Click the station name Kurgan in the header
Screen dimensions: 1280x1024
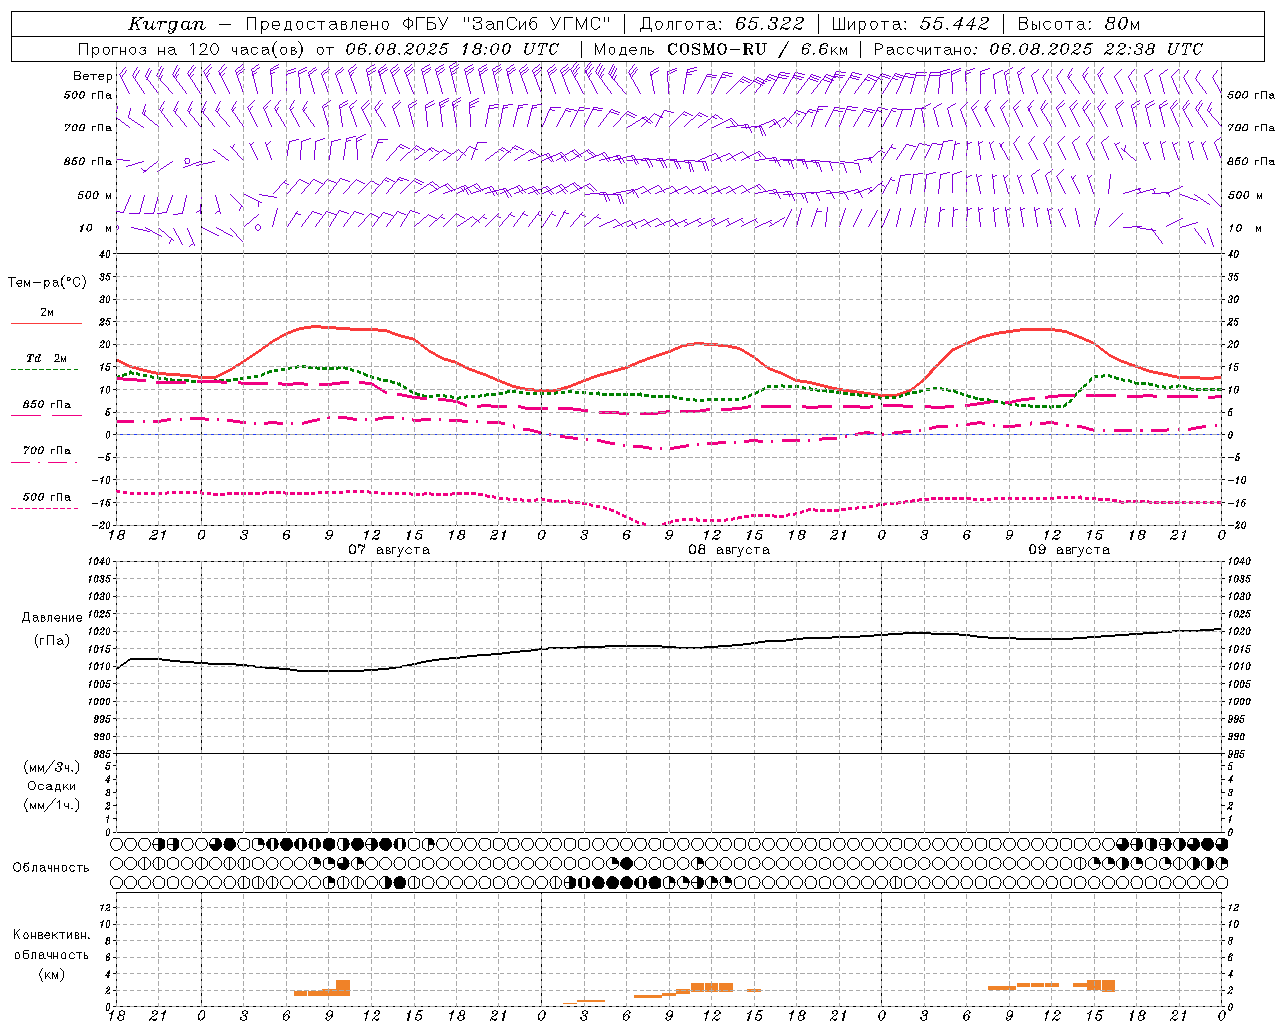pos(167,24)
